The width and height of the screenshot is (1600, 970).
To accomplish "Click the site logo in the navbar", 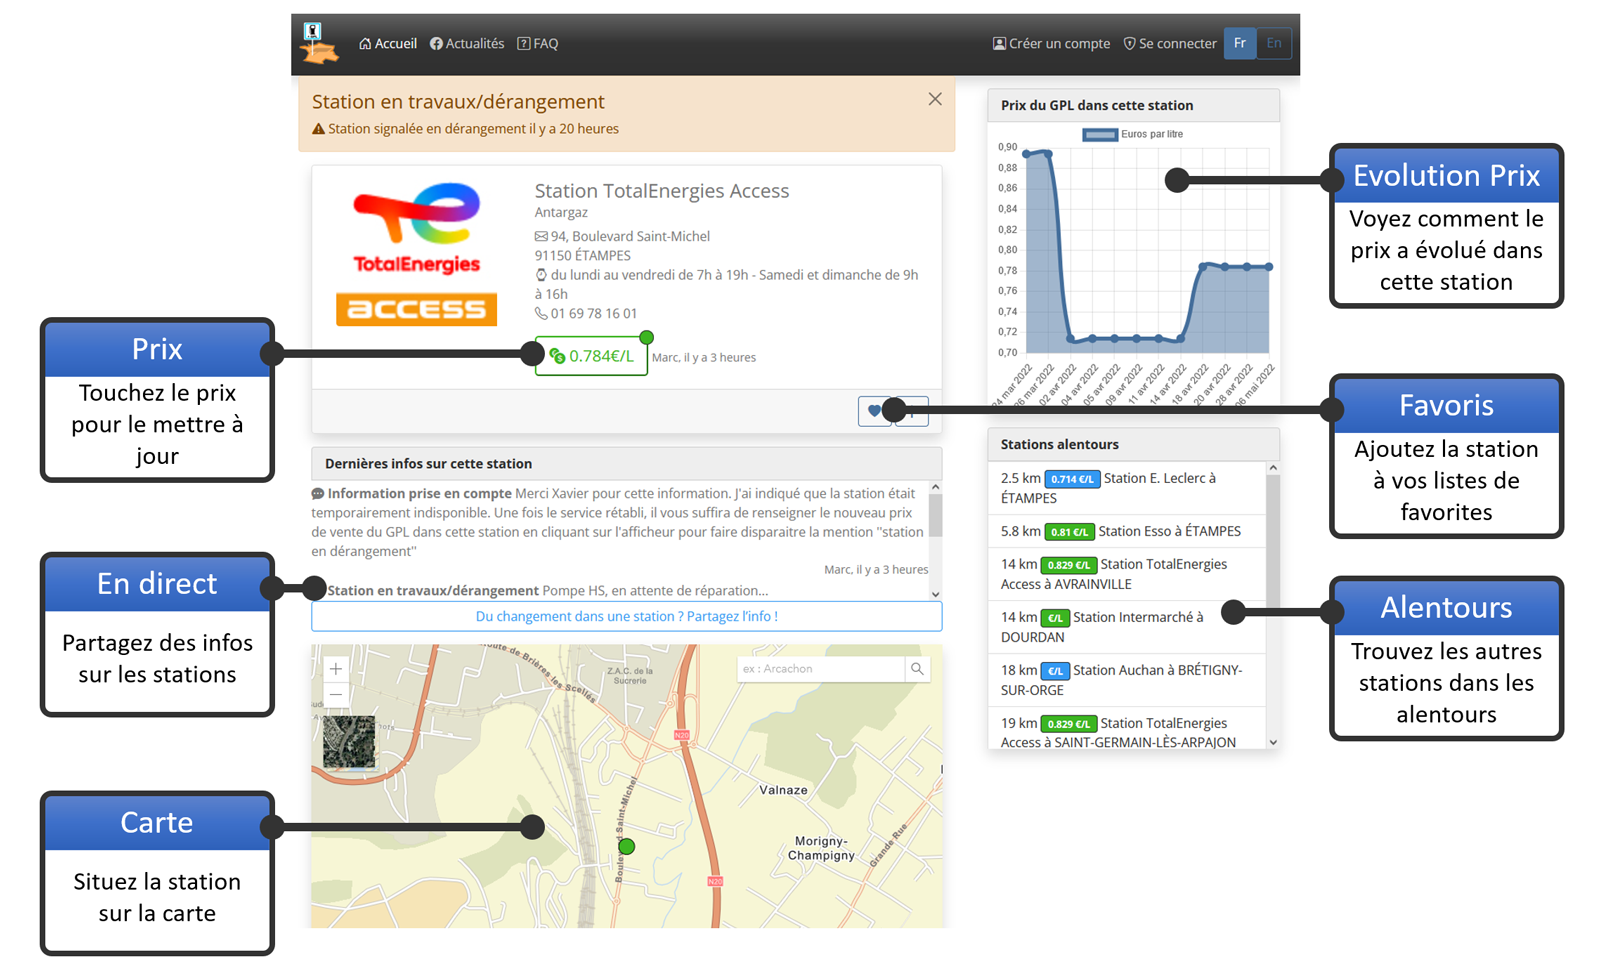I will pyautogui.click(x=319, y=44).
